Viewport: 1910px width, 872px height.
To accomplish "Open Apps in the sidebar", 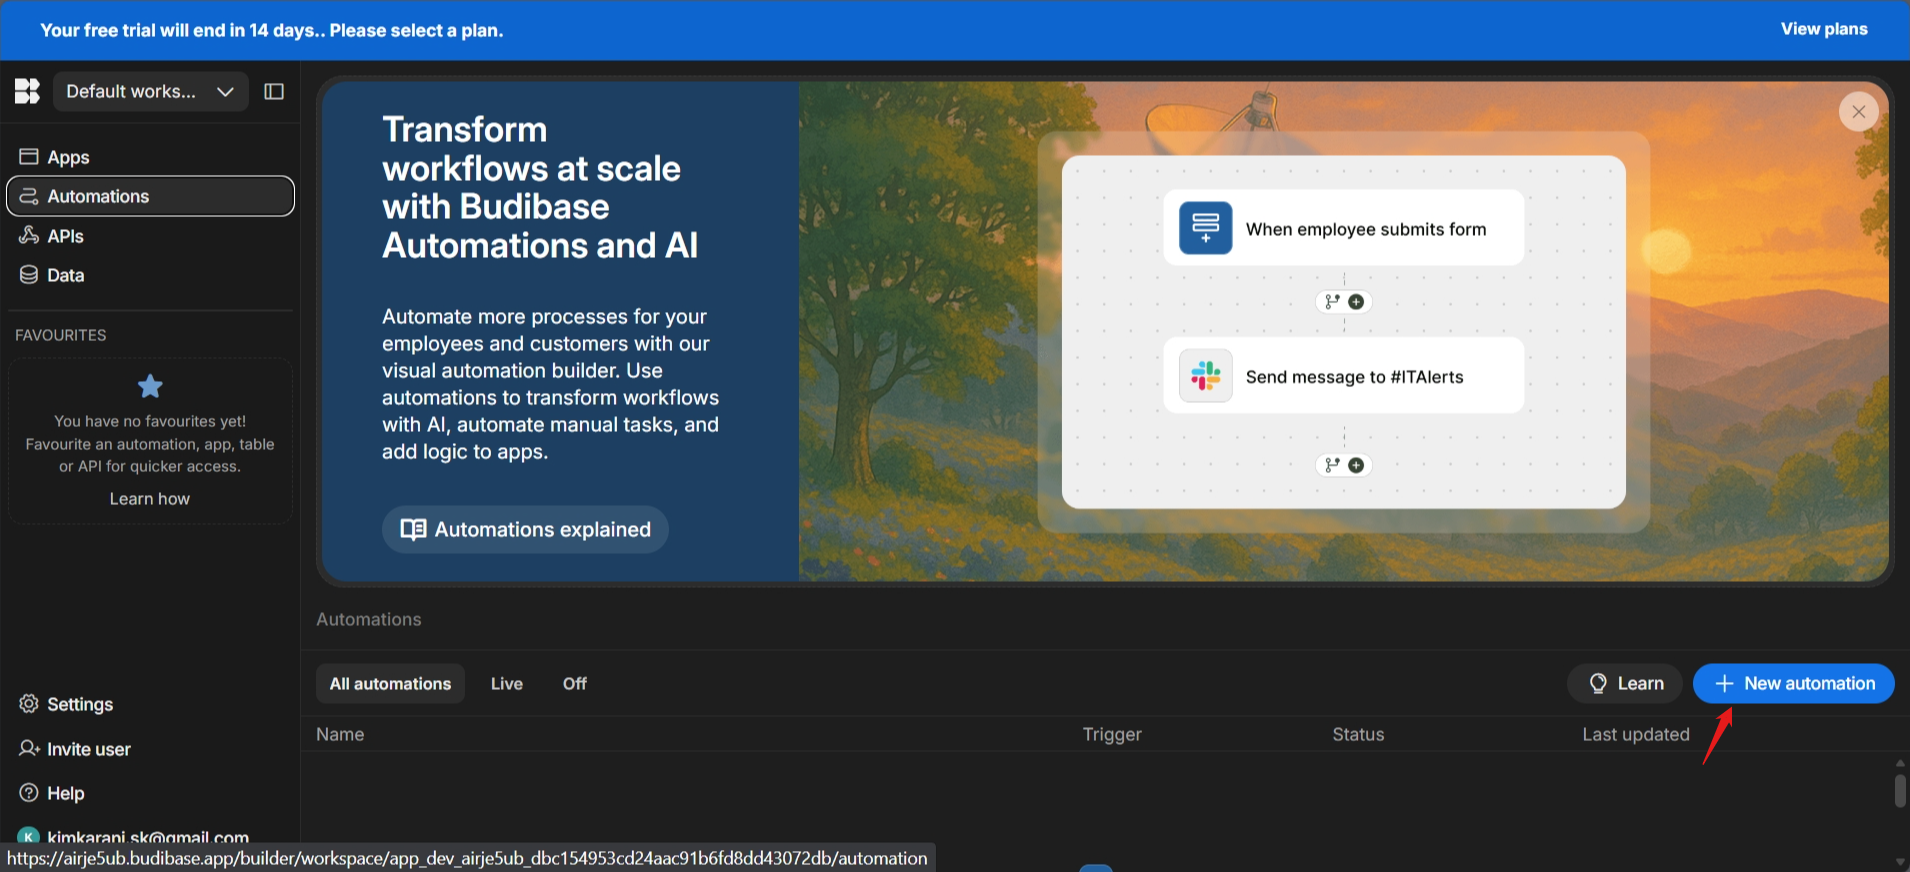I will (150, 157).
